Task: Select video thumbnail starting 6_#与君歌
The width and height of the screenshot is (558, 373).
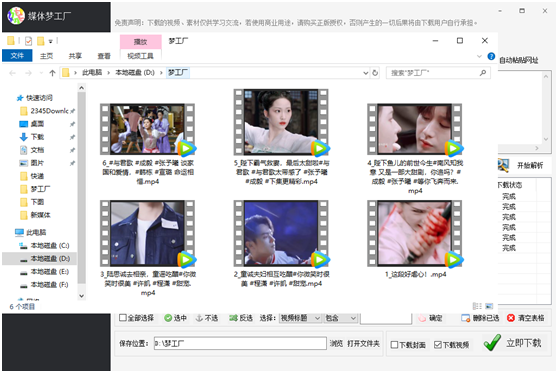Action: pos(148,129)
